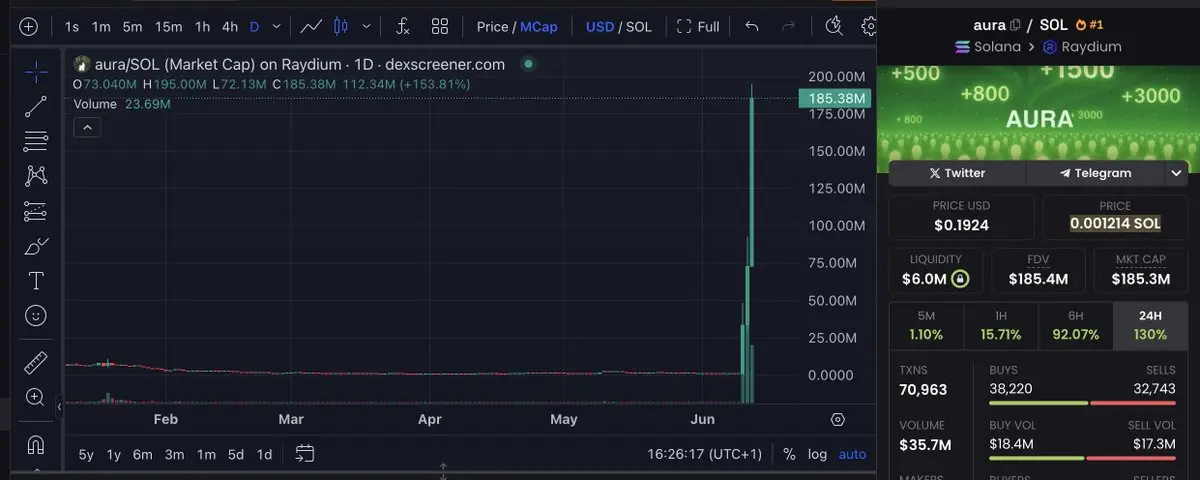Click the add symbol plus icon
The width and height of the screenshot is (1200, 480).
point(28,27)
